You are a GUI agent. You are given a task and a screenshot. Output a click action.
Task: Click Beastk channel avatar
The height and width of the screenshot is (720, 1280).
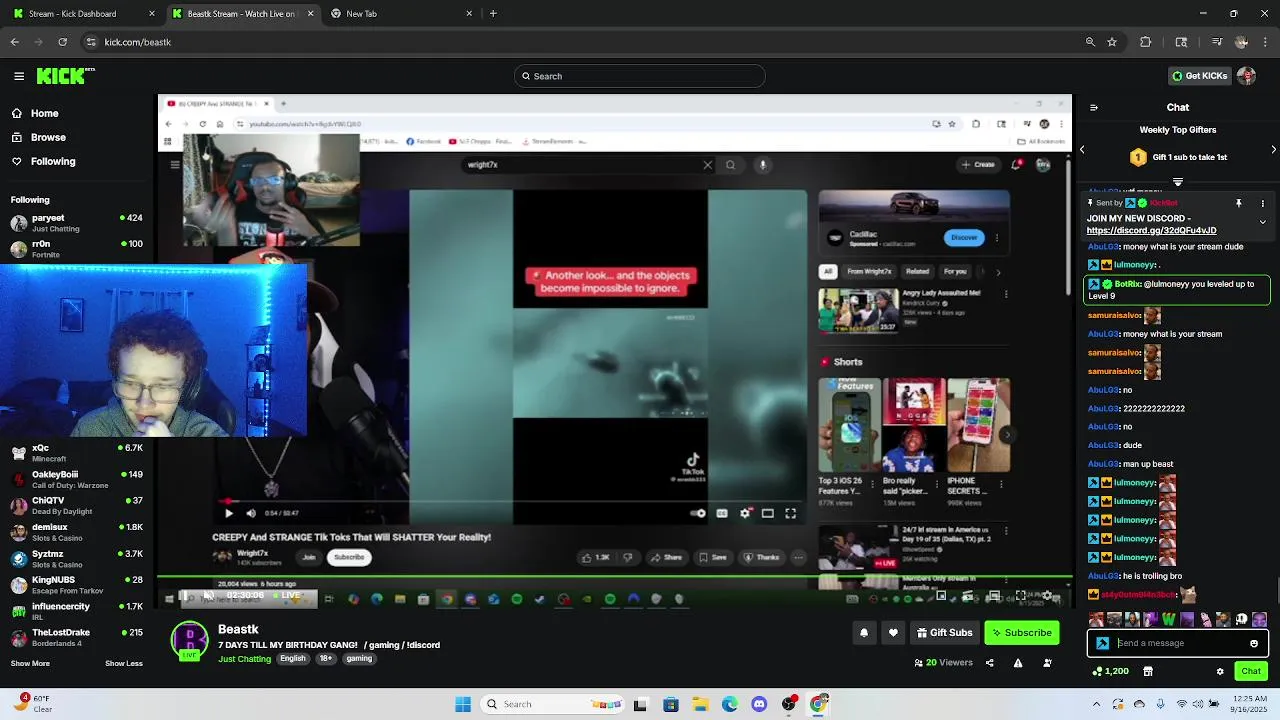(x=189, y=640)
